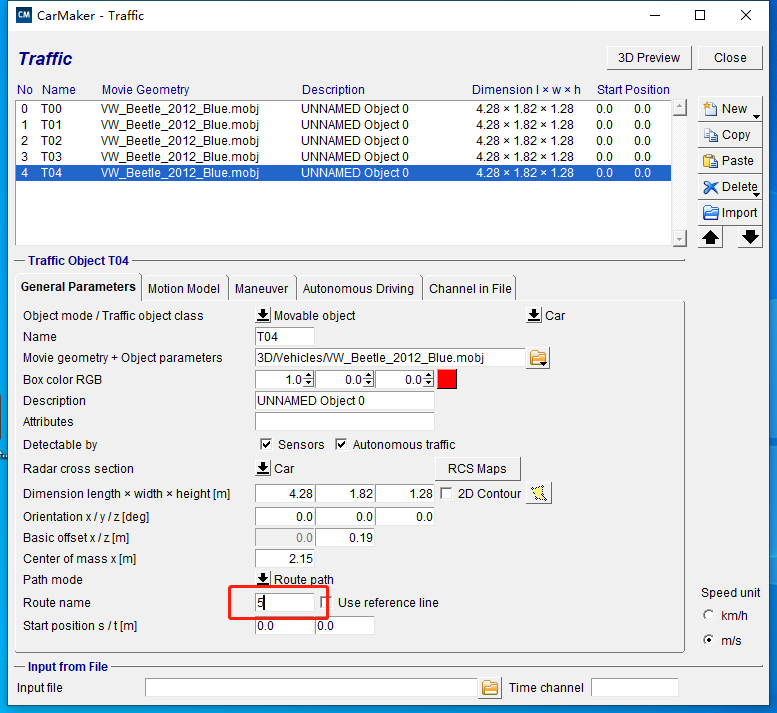This screenshot has height=713, width=777.
Task: Open Delete button dropdown arrow
Action: pyautogui.click(x=756, y=195)
